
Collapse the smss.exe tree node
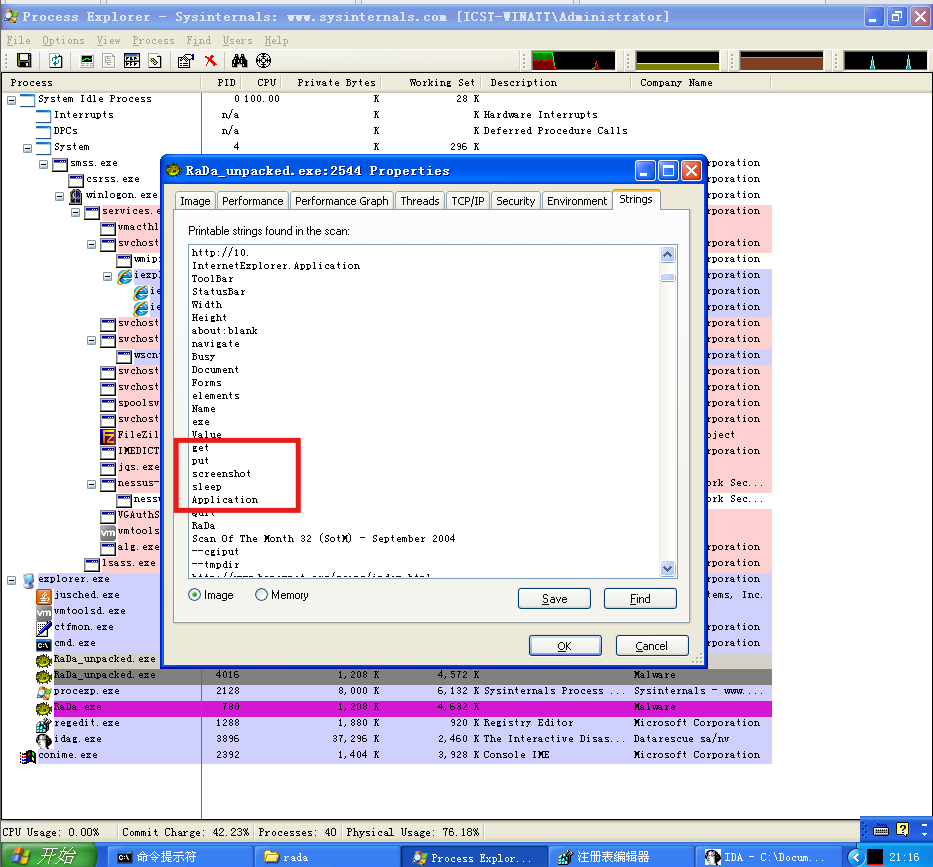tap(43, 164)
